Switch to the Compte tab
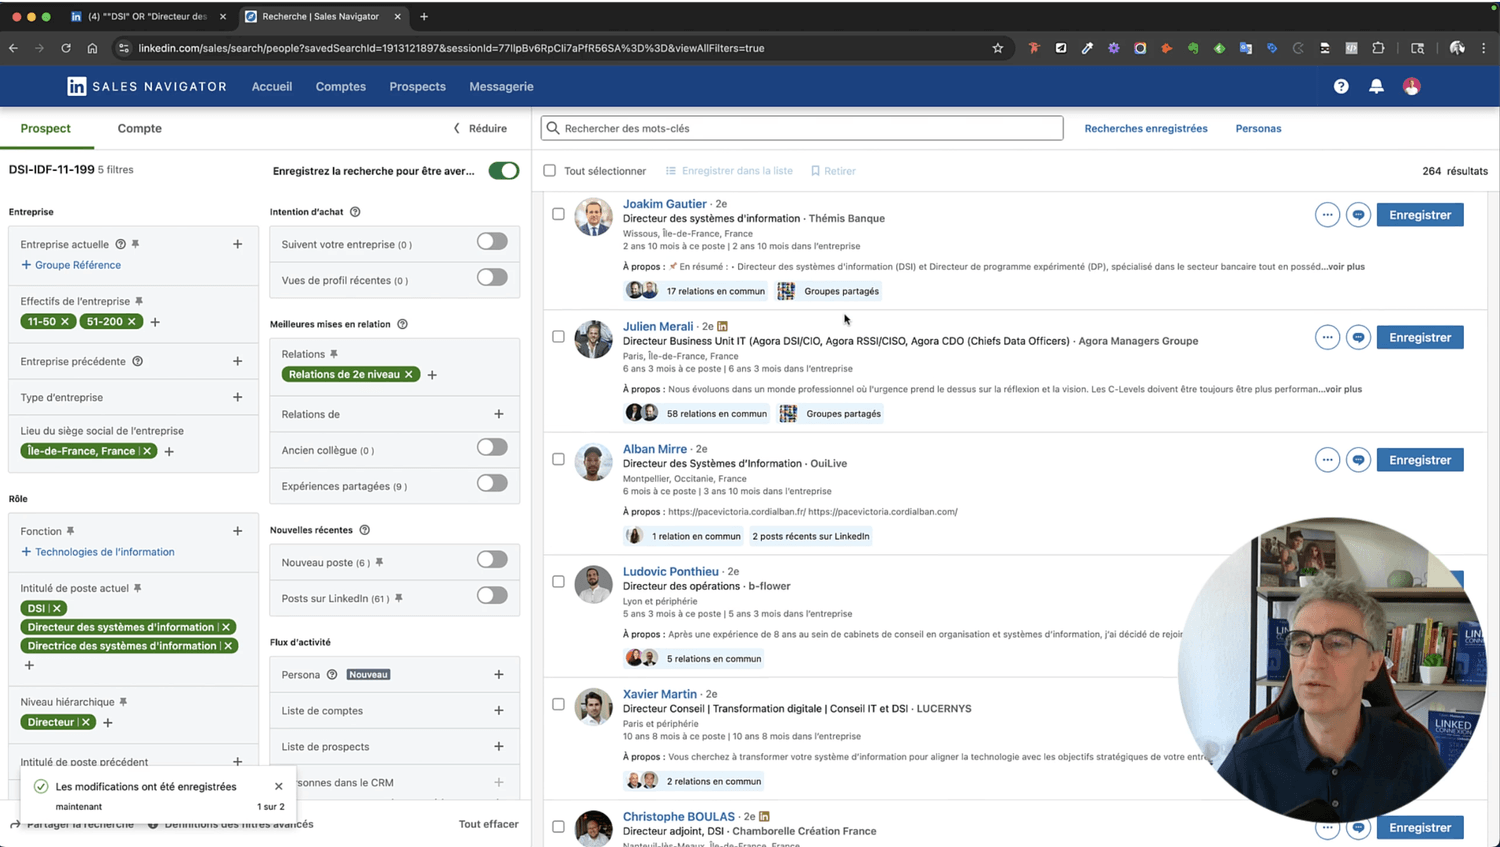This screenshot has height=847, width=1500. click(139, 128)
